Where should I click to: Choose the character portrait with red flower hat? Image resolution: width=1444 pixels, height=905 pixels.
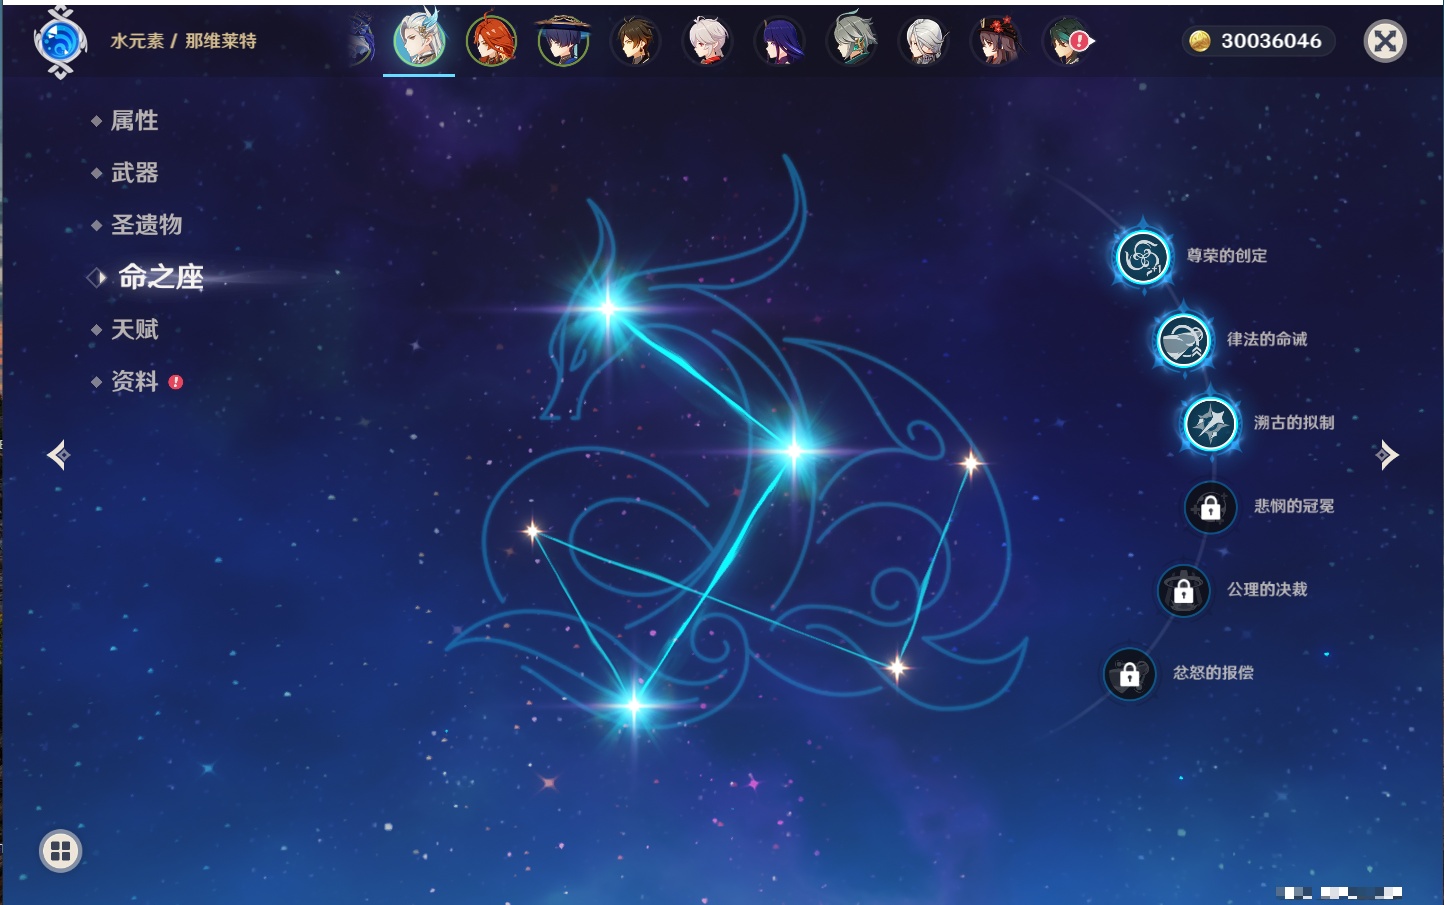[x=996, y=41]
